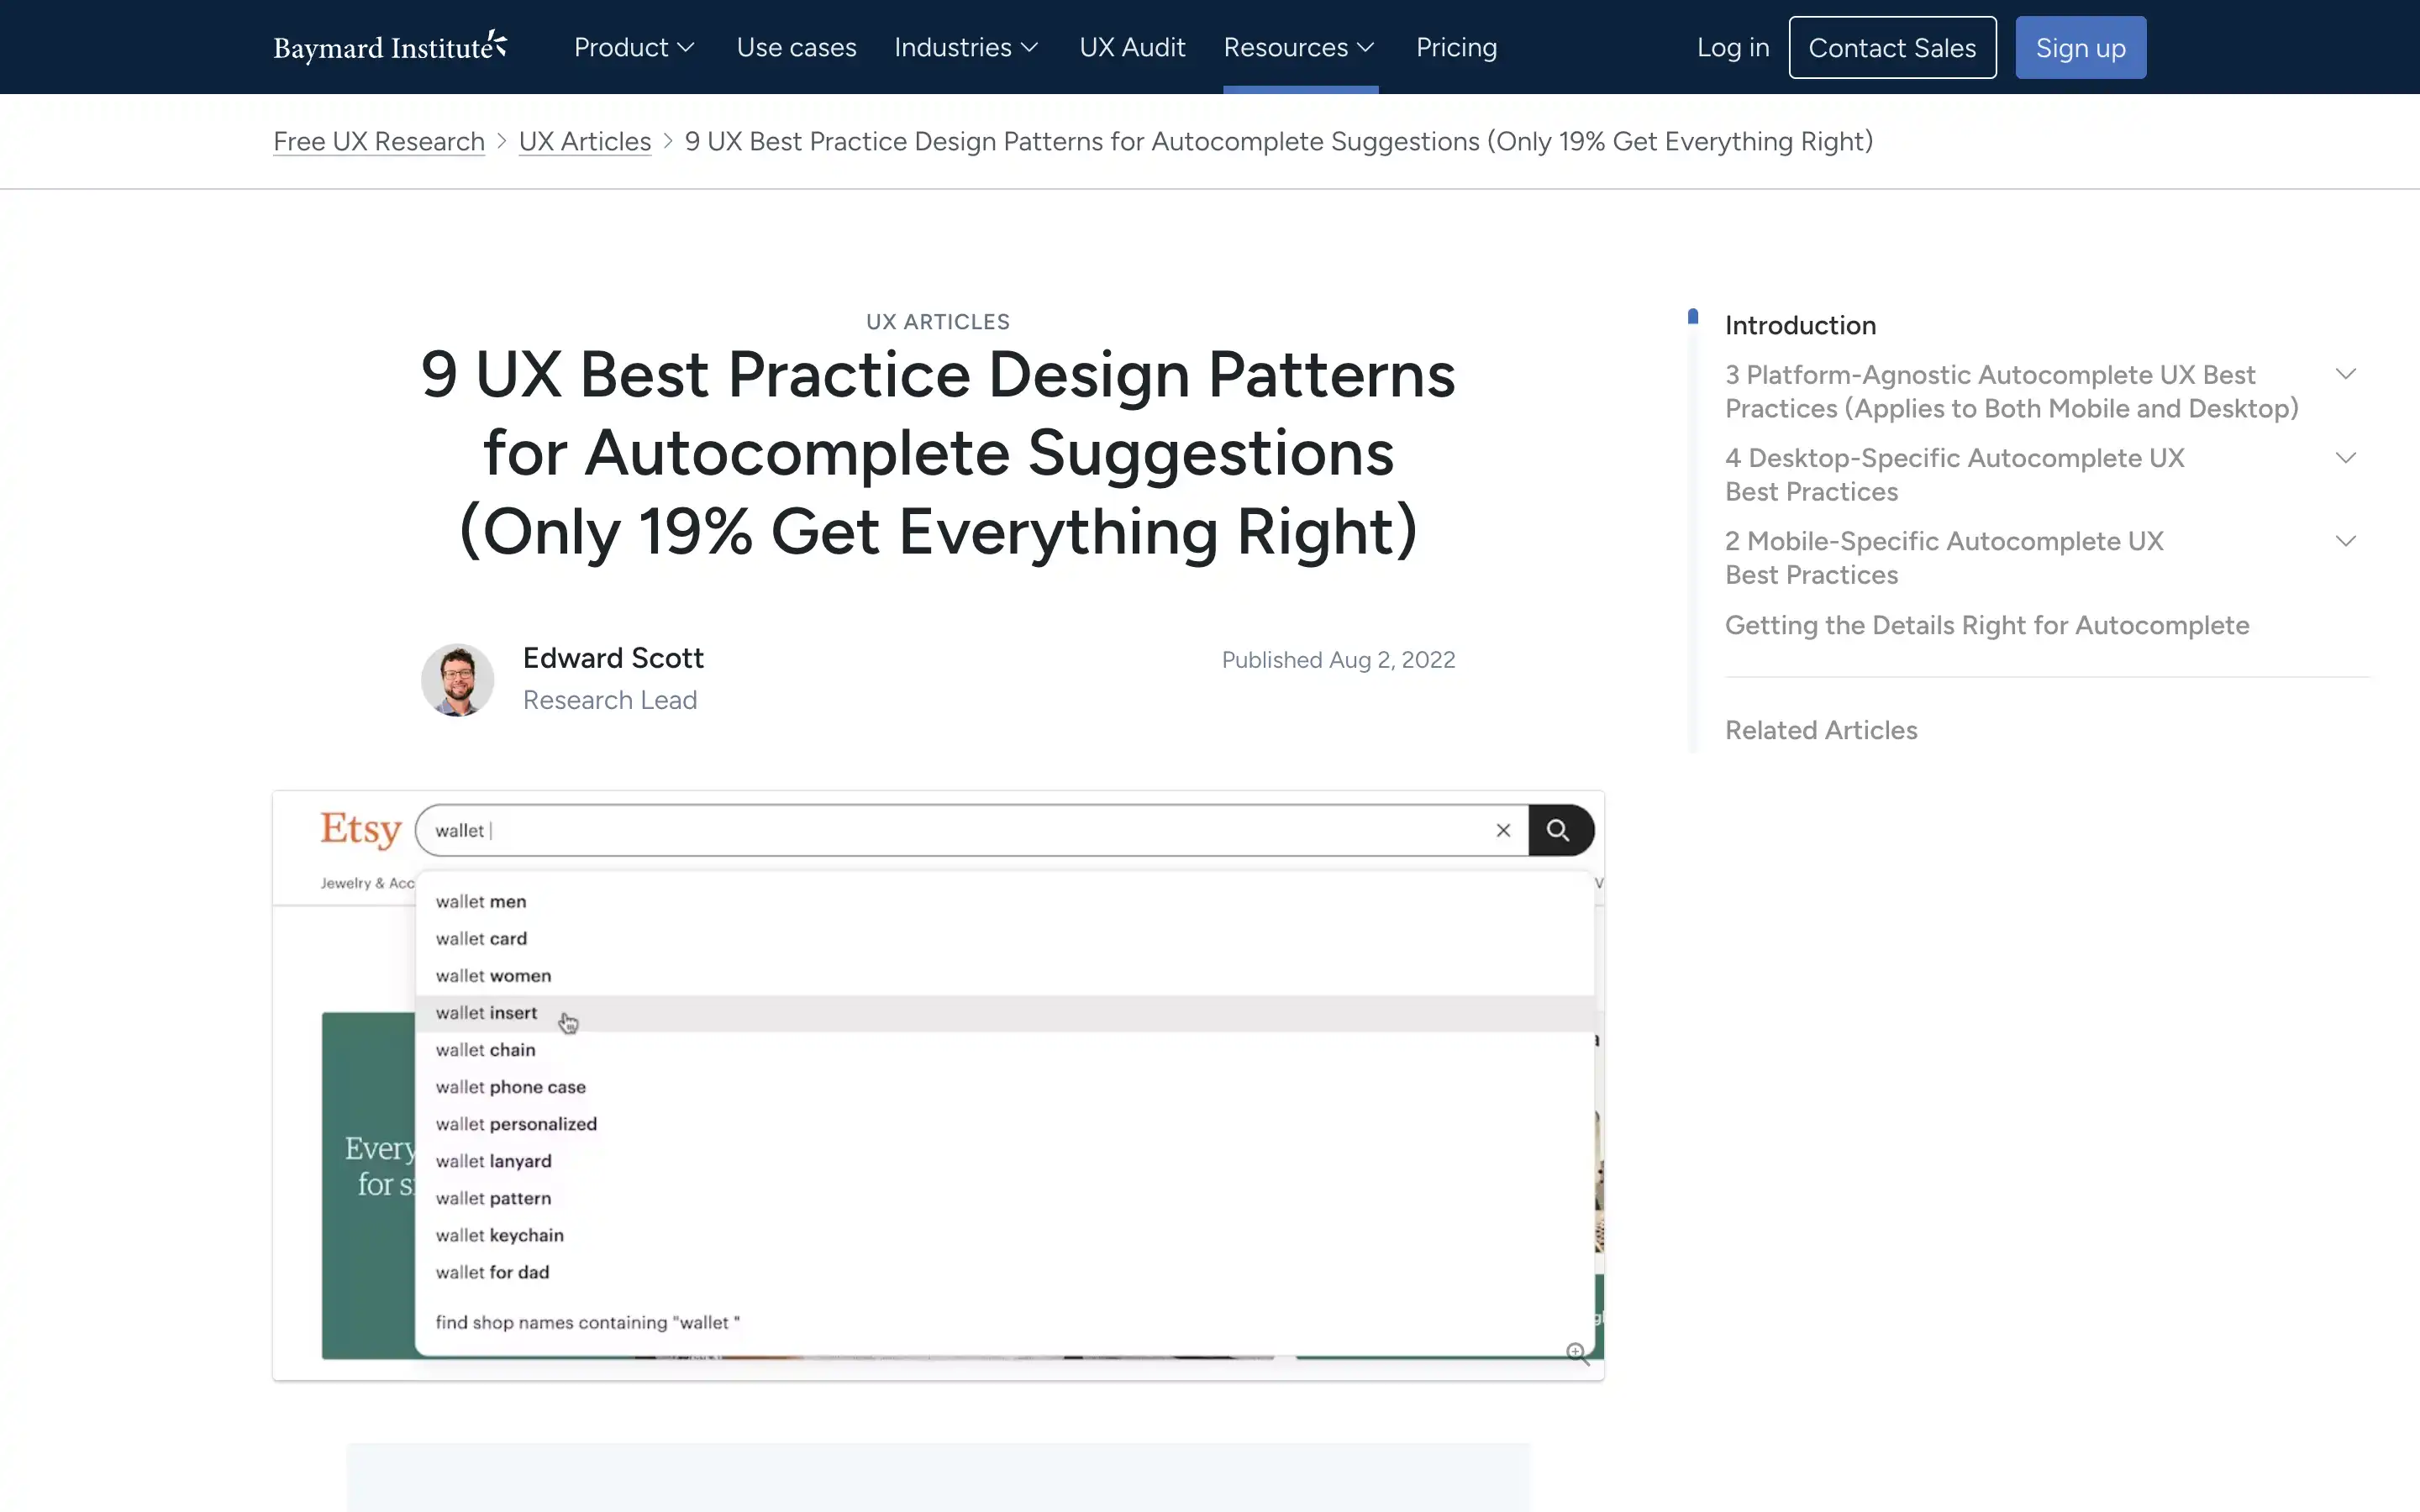
Task: Go to 2 Mobile-Specific Autocomplete section
Action: (1944, 557)
